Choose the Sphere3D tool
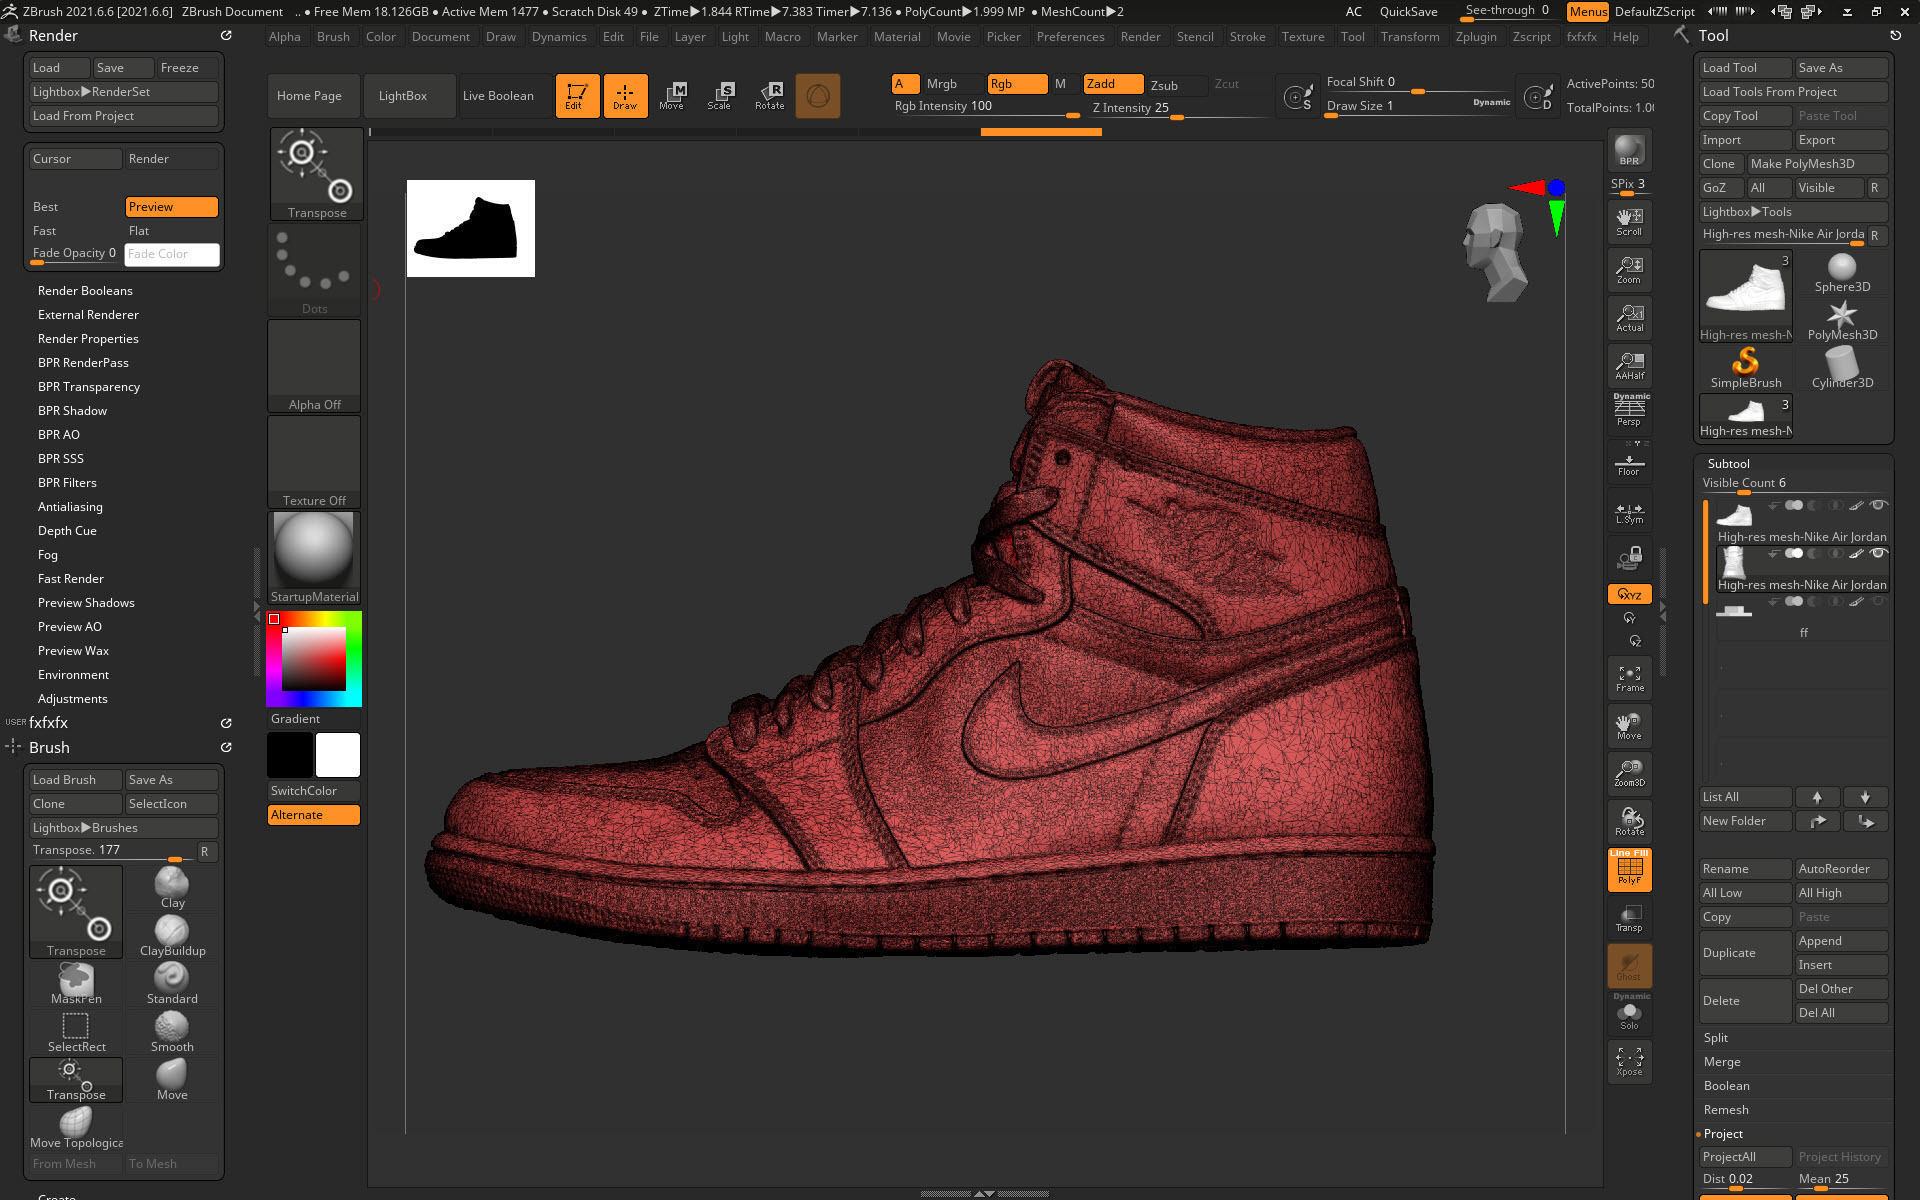This screenshot has height=1200, width=1920. pos(1842,272)
